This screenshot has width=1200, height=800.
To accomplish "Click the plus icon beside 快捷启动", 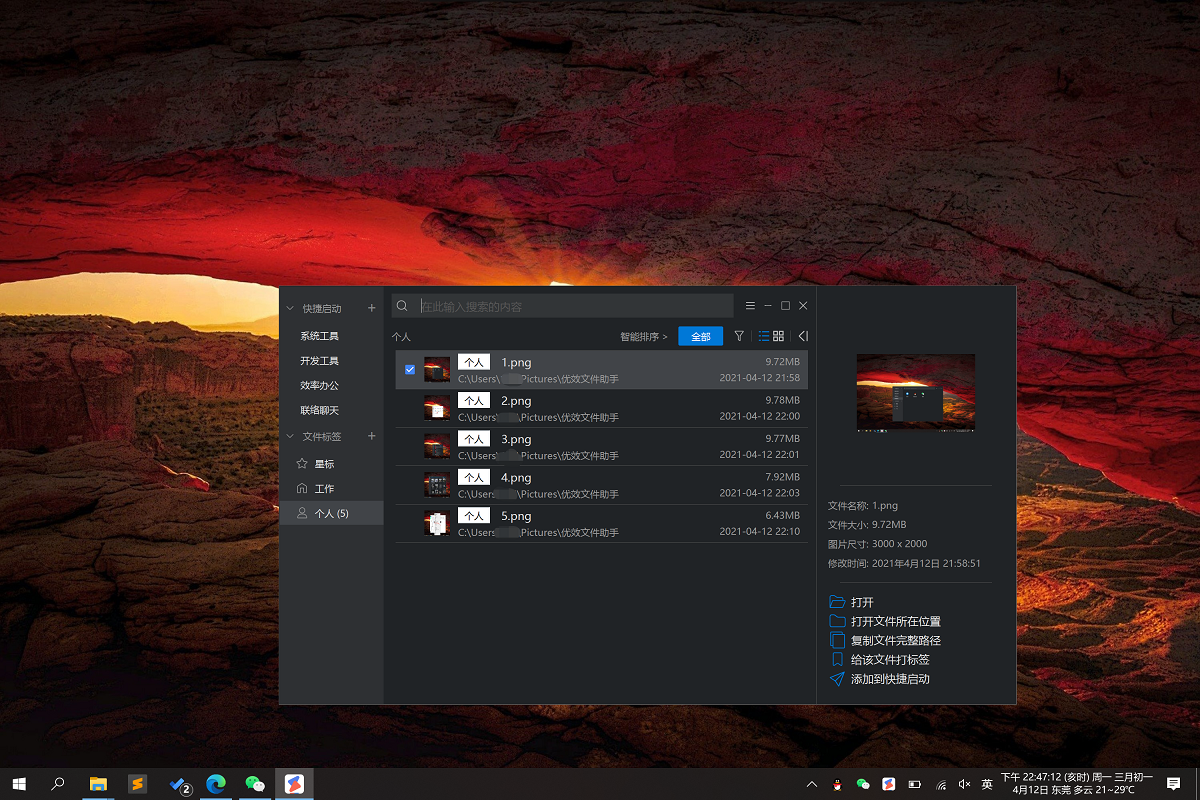I will coord(372,308).
